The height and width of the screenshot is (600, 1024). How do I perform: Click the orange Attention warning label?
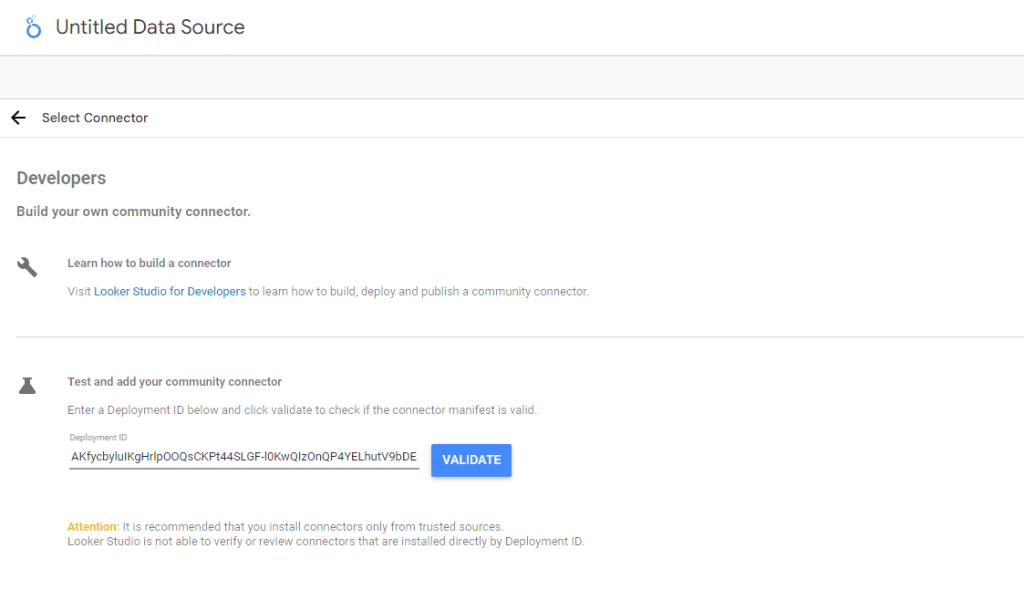pyautogui.click(x=91, y=526)
